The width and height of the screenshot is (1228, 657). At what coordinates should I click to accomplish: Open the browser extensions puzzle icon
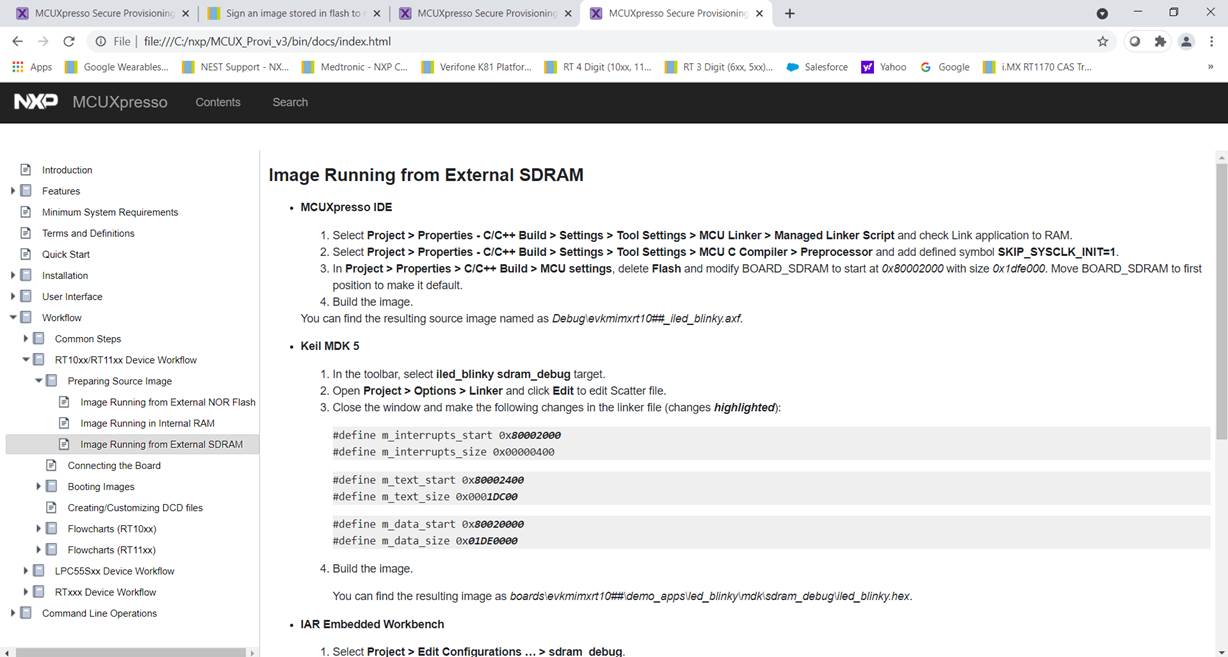pyautogui.click(x=1159, y=41)
